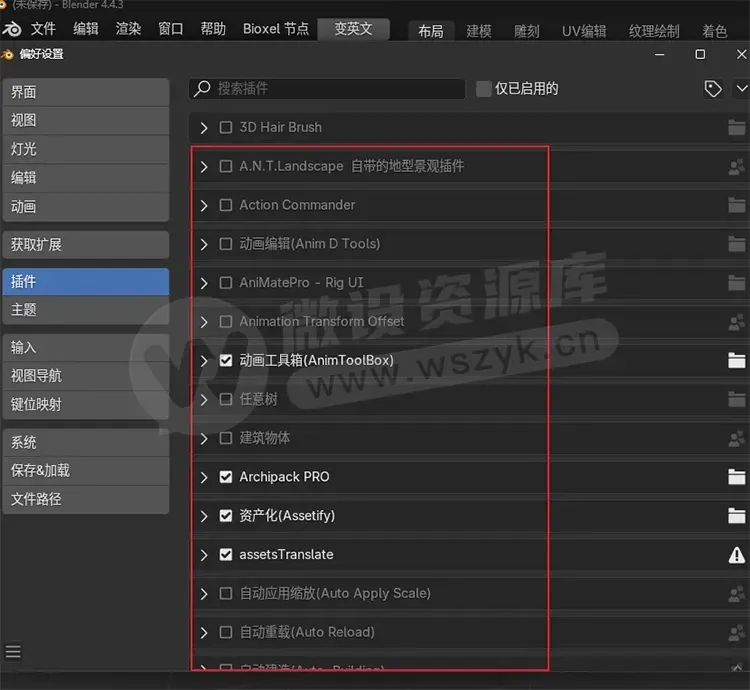Open the add-ons options dropdown arrow
This screenshot has height=690, width=750.
tap(741, 89)
